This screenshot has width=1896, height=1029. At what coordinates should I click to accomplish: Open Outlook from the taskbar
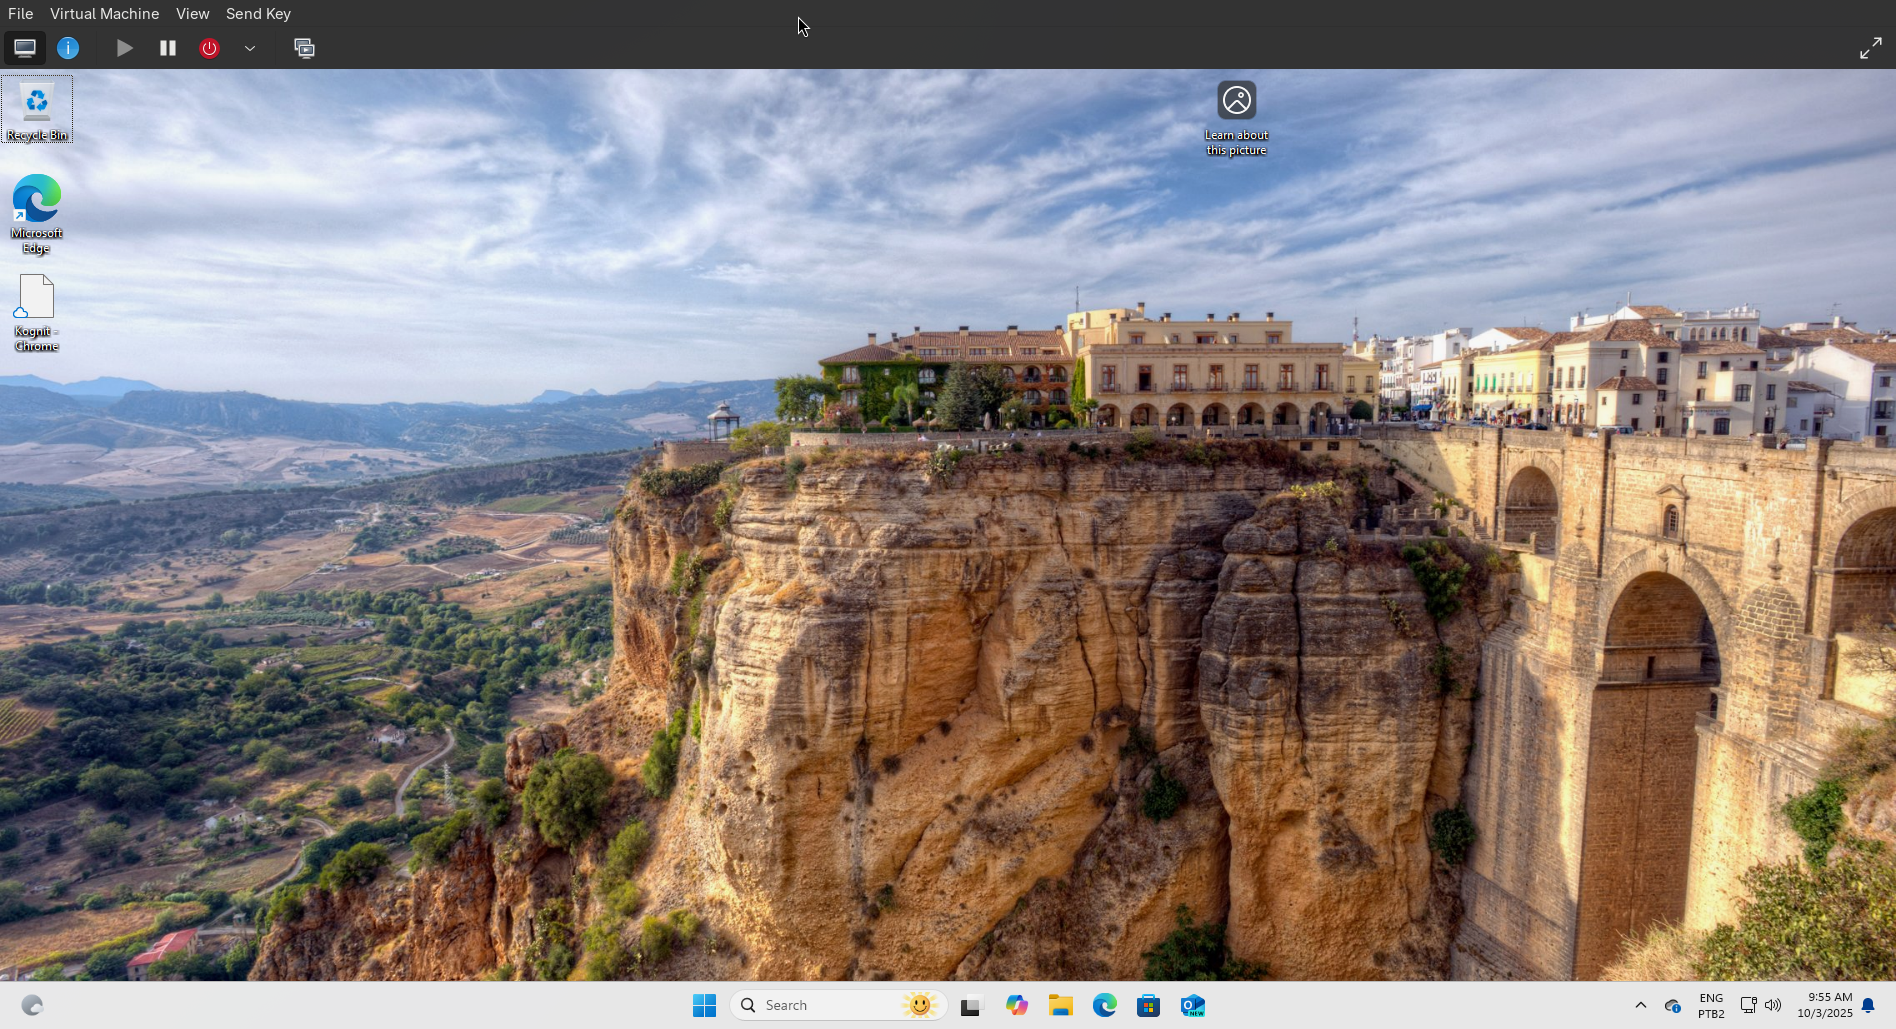point(1192,1005)
